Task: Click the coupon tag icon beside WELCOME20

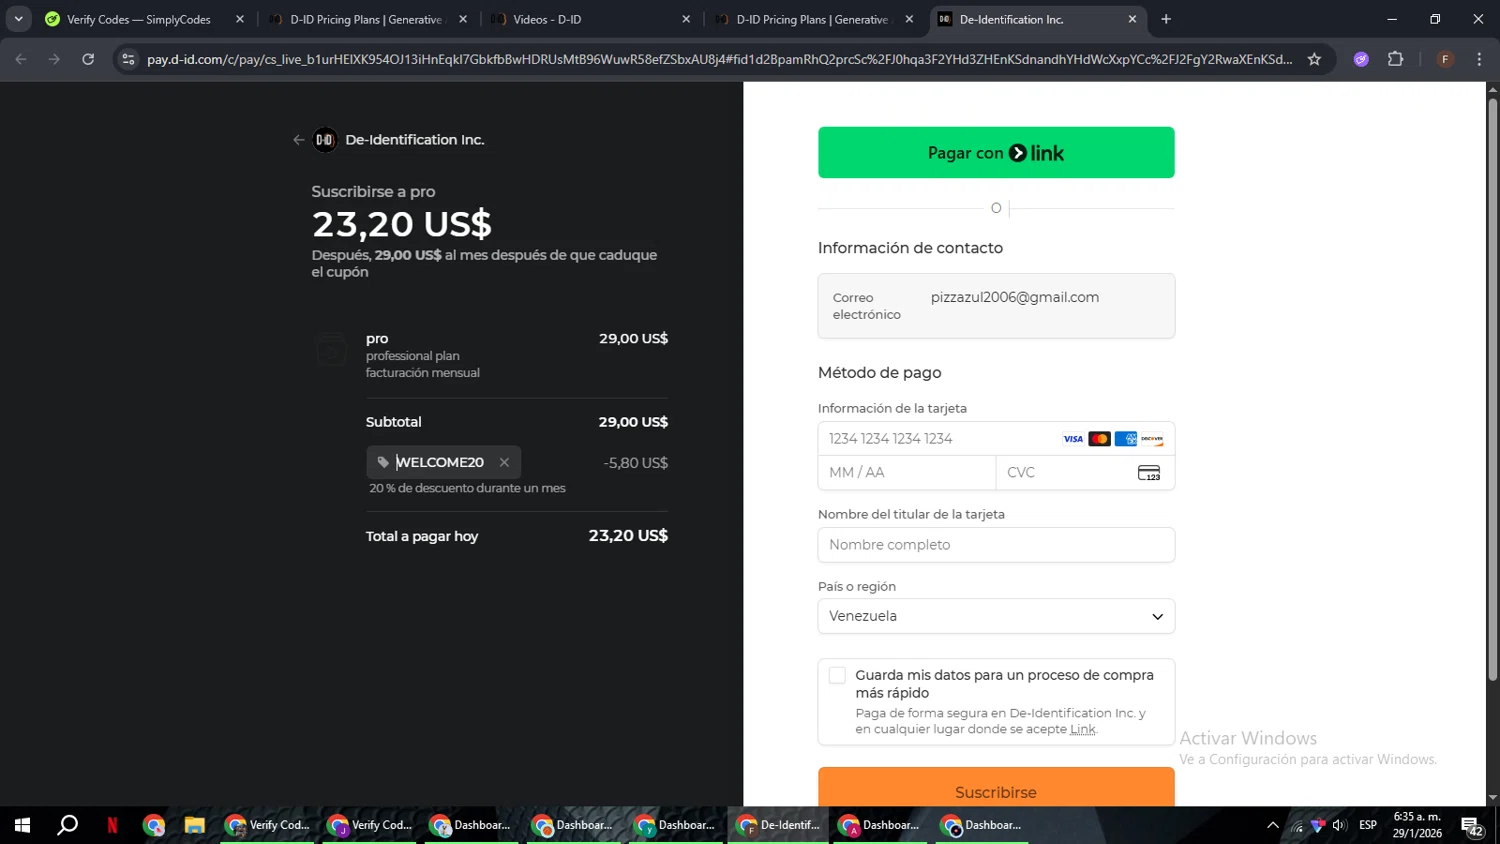Action: point(383,462)
